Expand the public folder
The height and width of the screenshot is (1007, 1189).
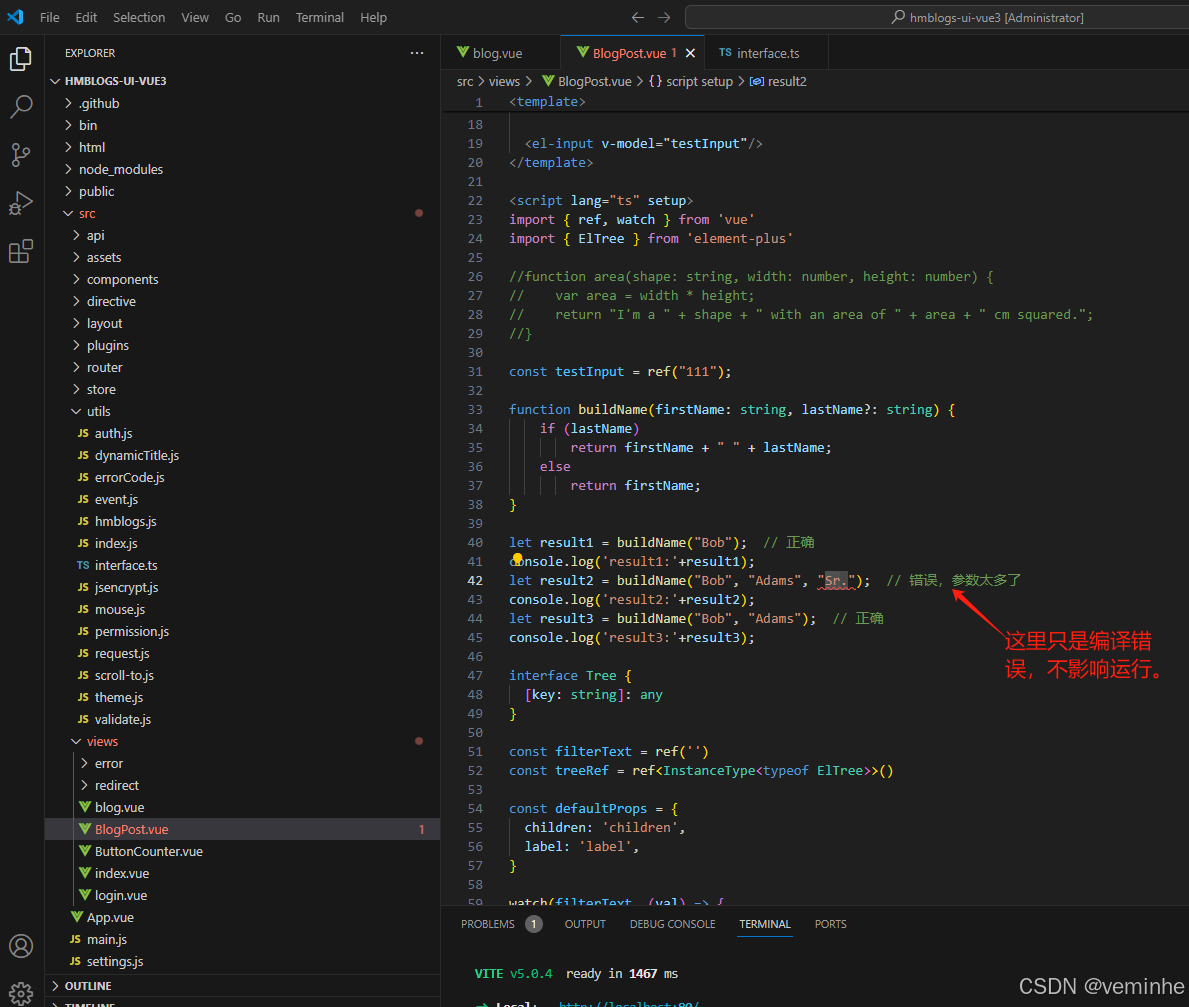click(243, 191)
